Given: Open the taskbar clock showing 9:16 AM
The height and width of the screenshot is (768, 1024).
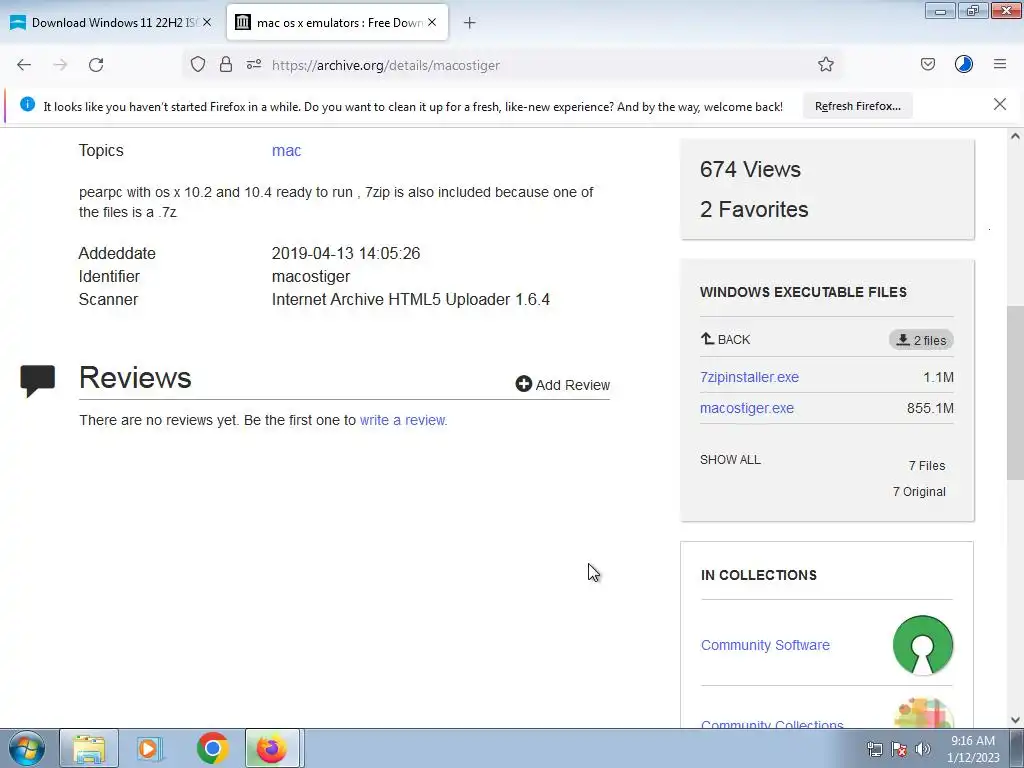Looking at the screenshot, I should pos(973,748).
